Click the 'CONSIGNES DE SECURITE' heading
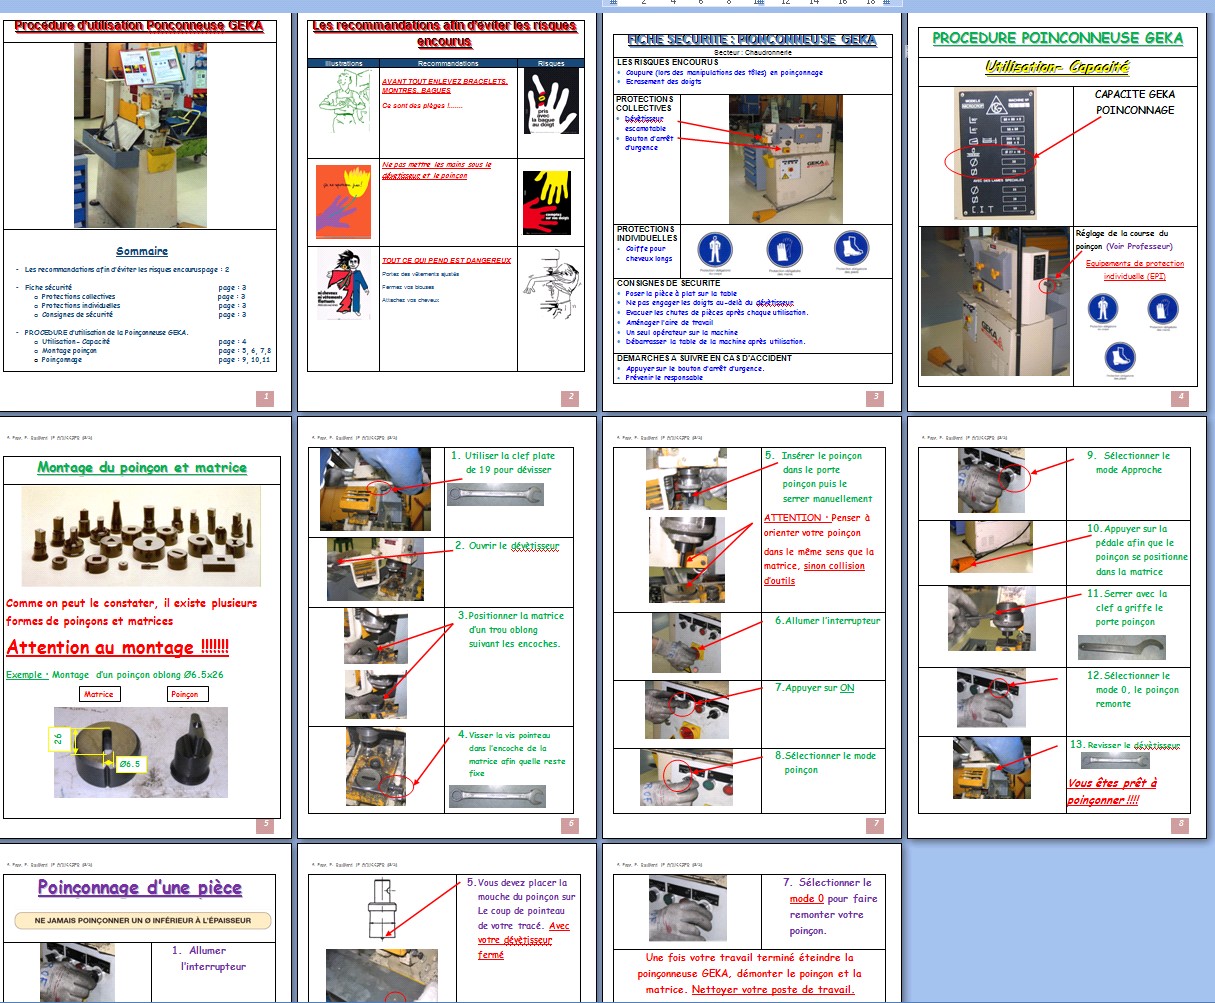 (668, 283)
